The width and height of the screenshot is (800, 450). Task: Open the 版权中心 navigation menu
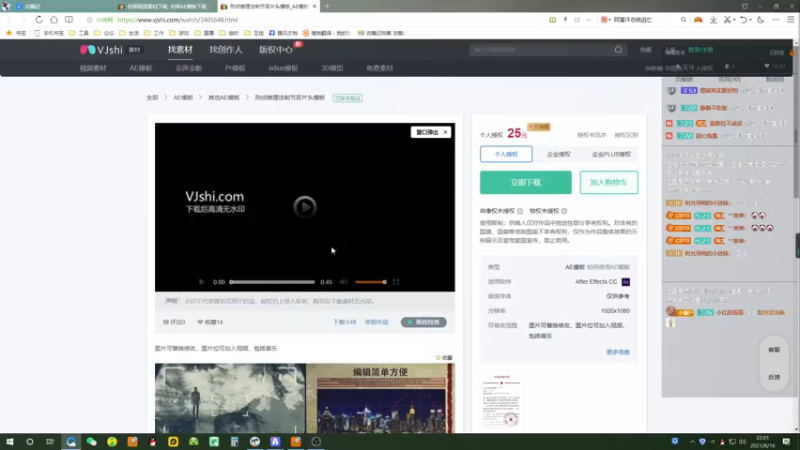[x=276, y=49]
